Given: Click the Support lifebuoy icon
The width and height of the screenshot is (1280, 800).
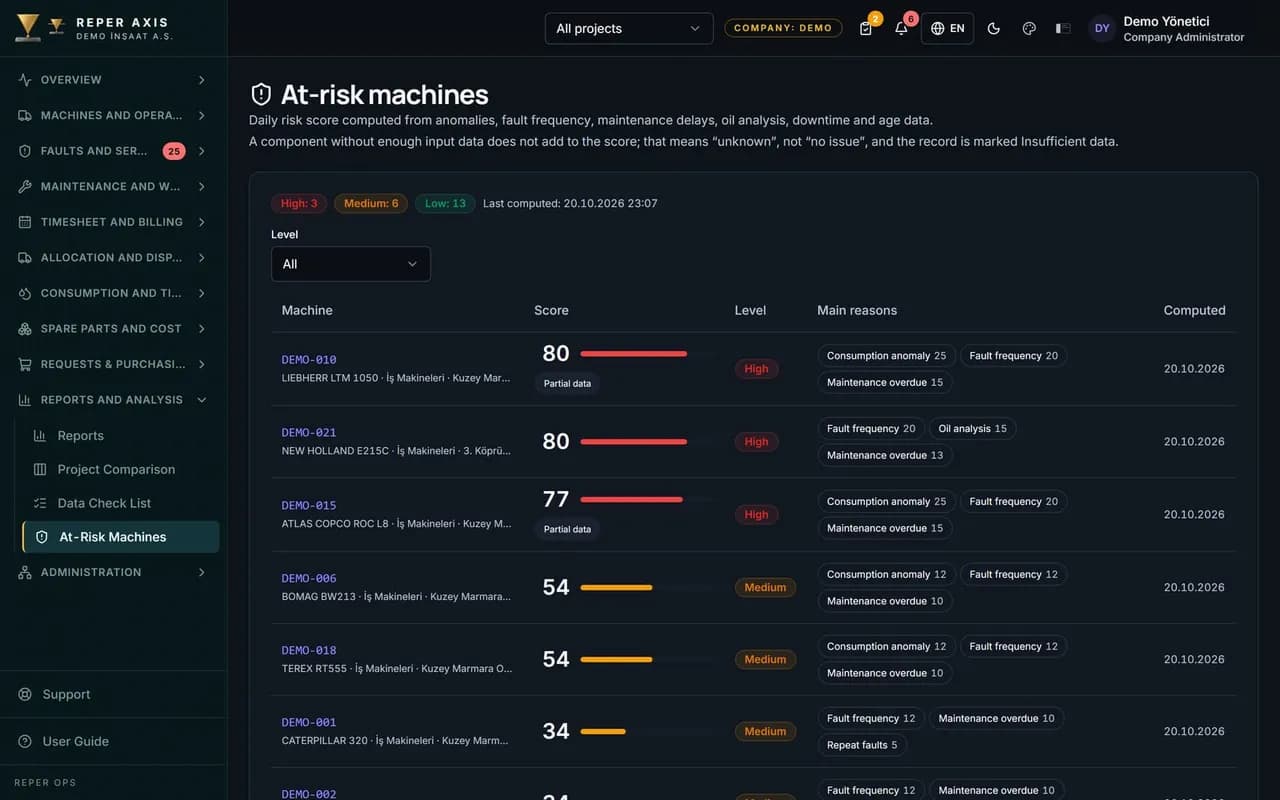Looking at the screenshot, I should [25, 694].
